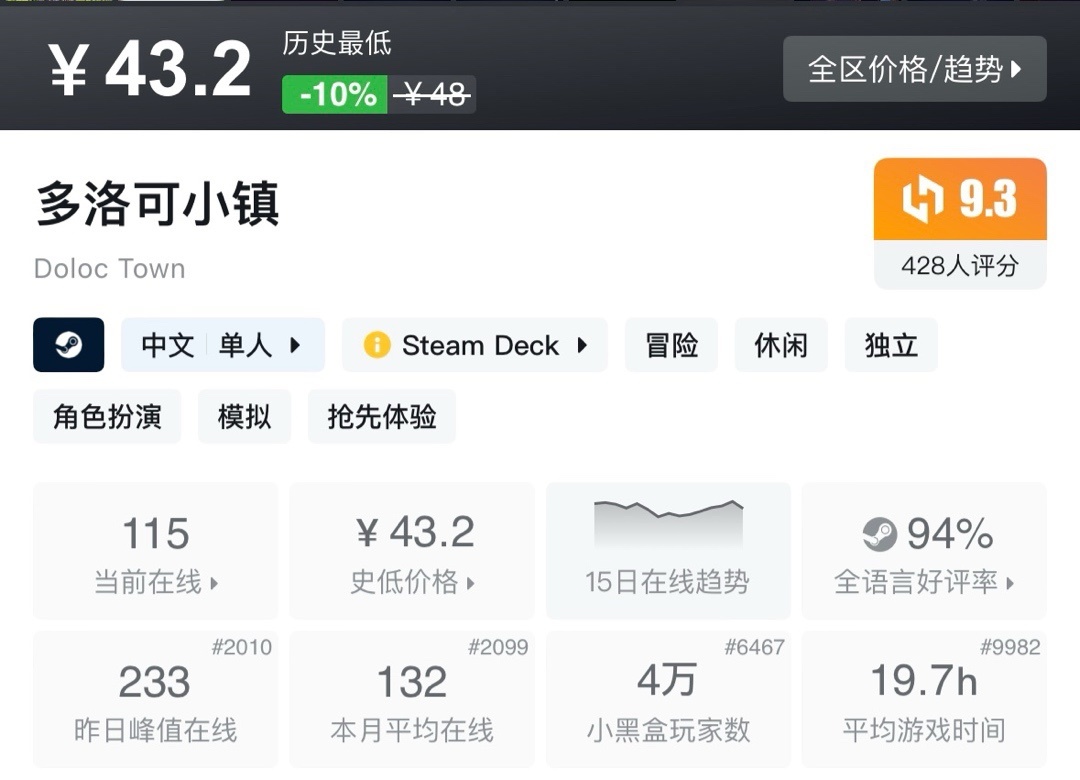Click the Xiaoheihe logo on 9.3 score
Image resolution: width=1080 pixels, height=780 pixels.
(922, 200)
